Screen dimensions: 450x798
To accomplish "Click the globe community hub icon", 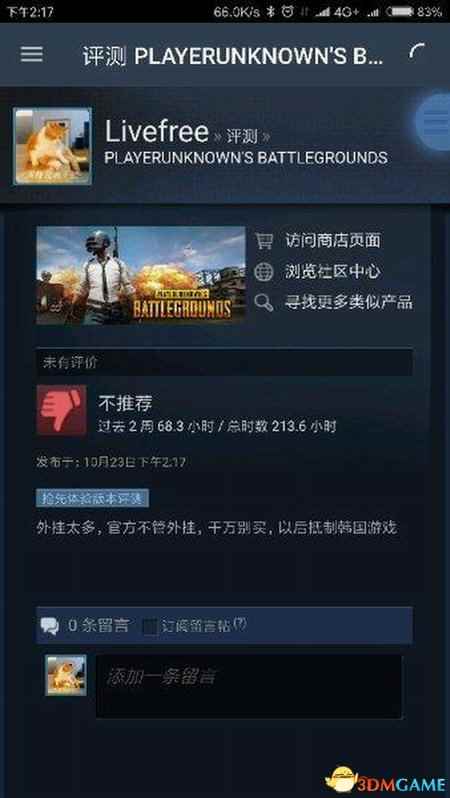I will (x=264, y=272).
